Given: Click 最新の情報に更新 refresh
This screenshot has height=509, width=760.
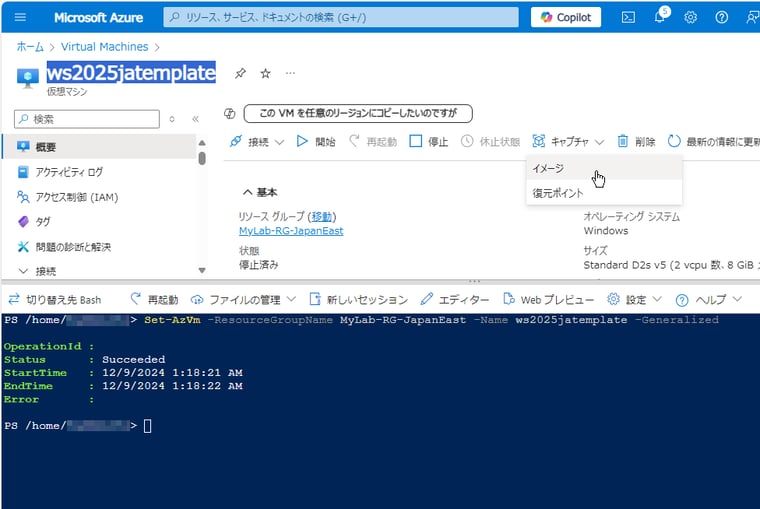Looking at the screenshot, I should (x=713, y=142).
